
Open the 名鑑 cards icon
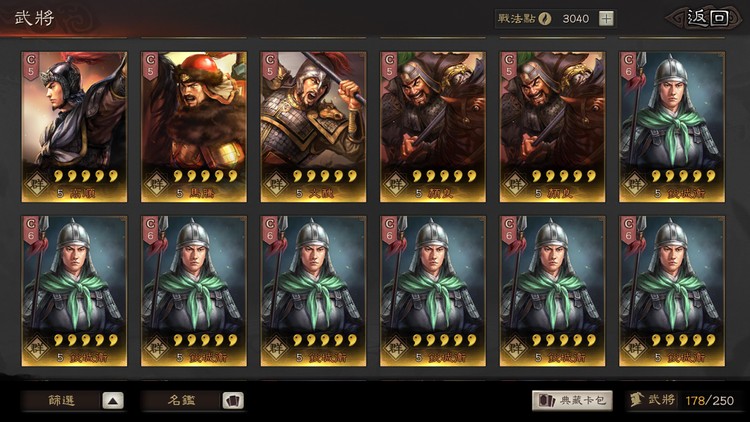point(233,400)
